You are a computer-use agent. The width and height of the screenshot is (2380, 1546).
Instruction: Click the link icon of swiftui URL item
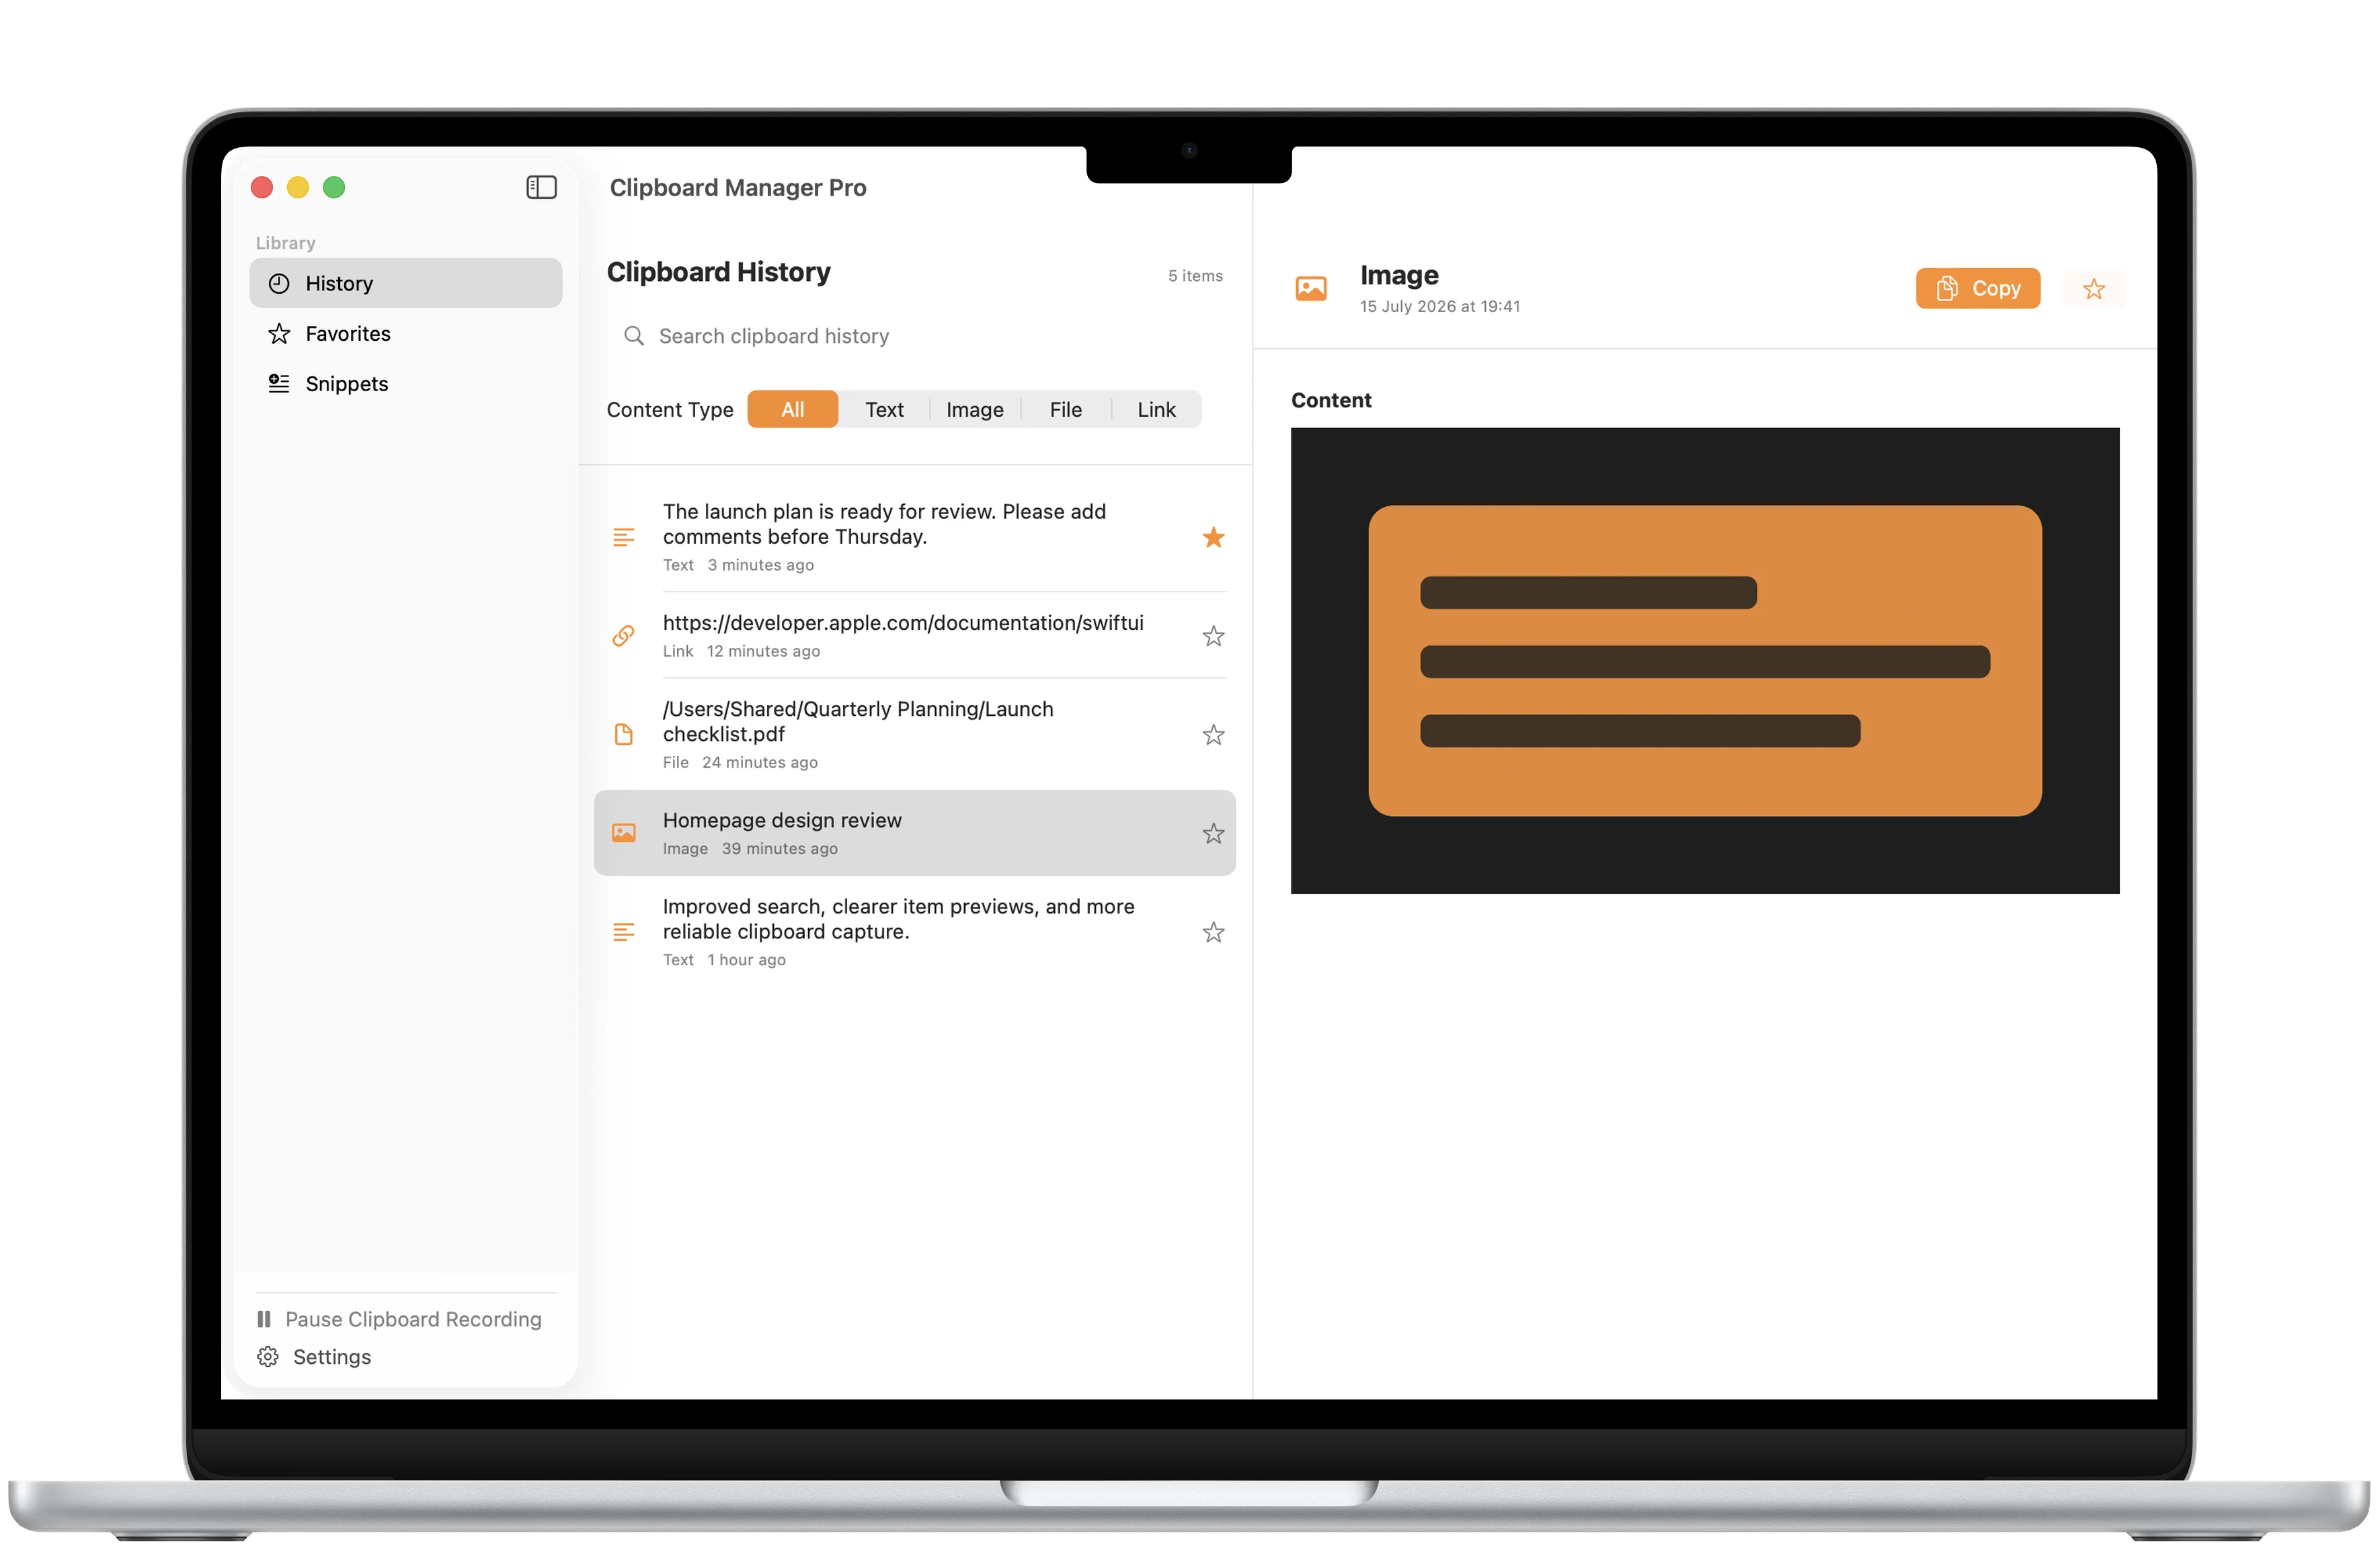point(623,636)
